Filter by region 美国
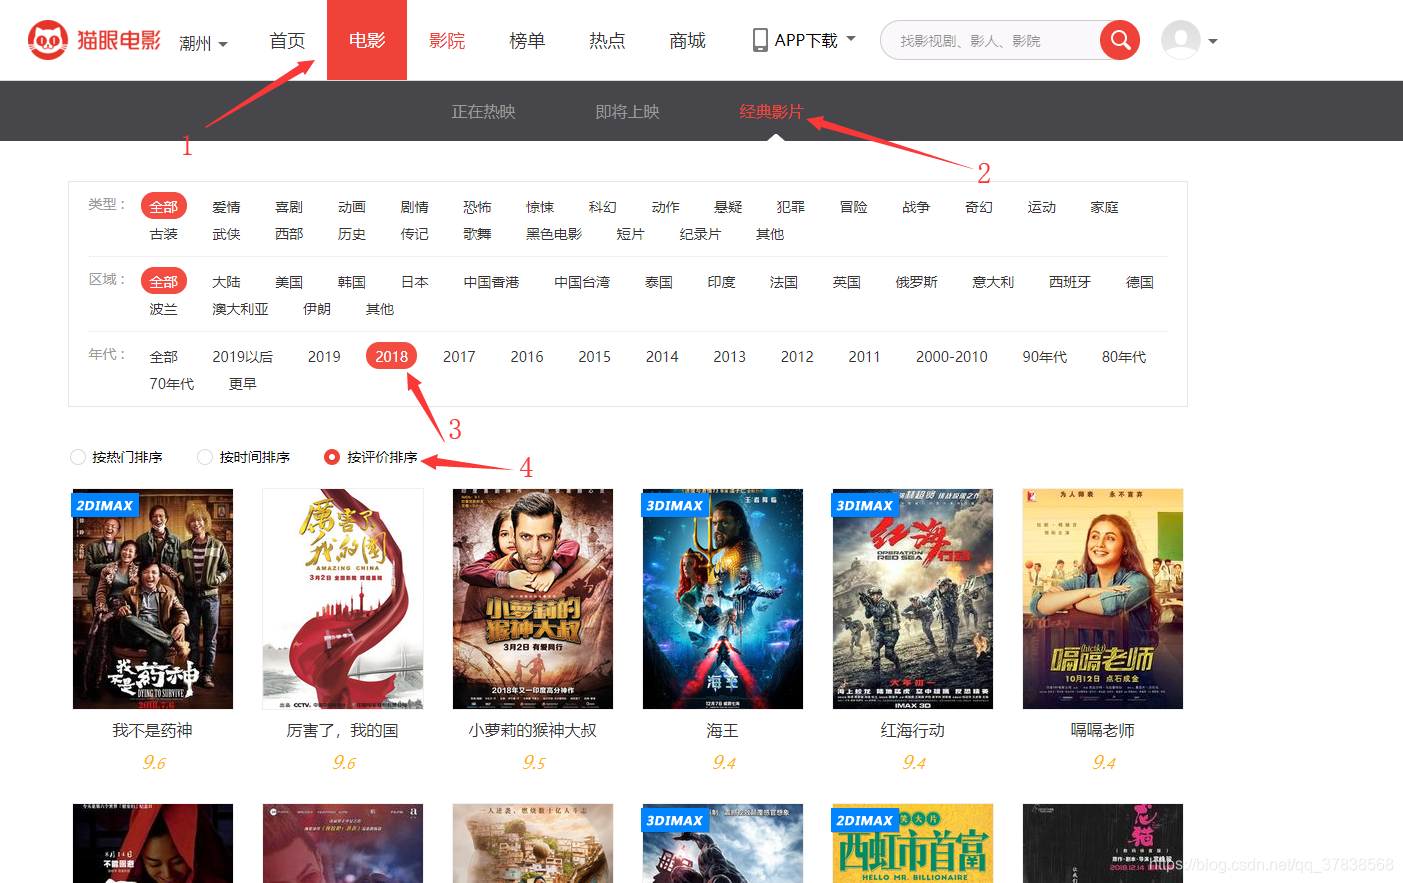 coord(289,282)
